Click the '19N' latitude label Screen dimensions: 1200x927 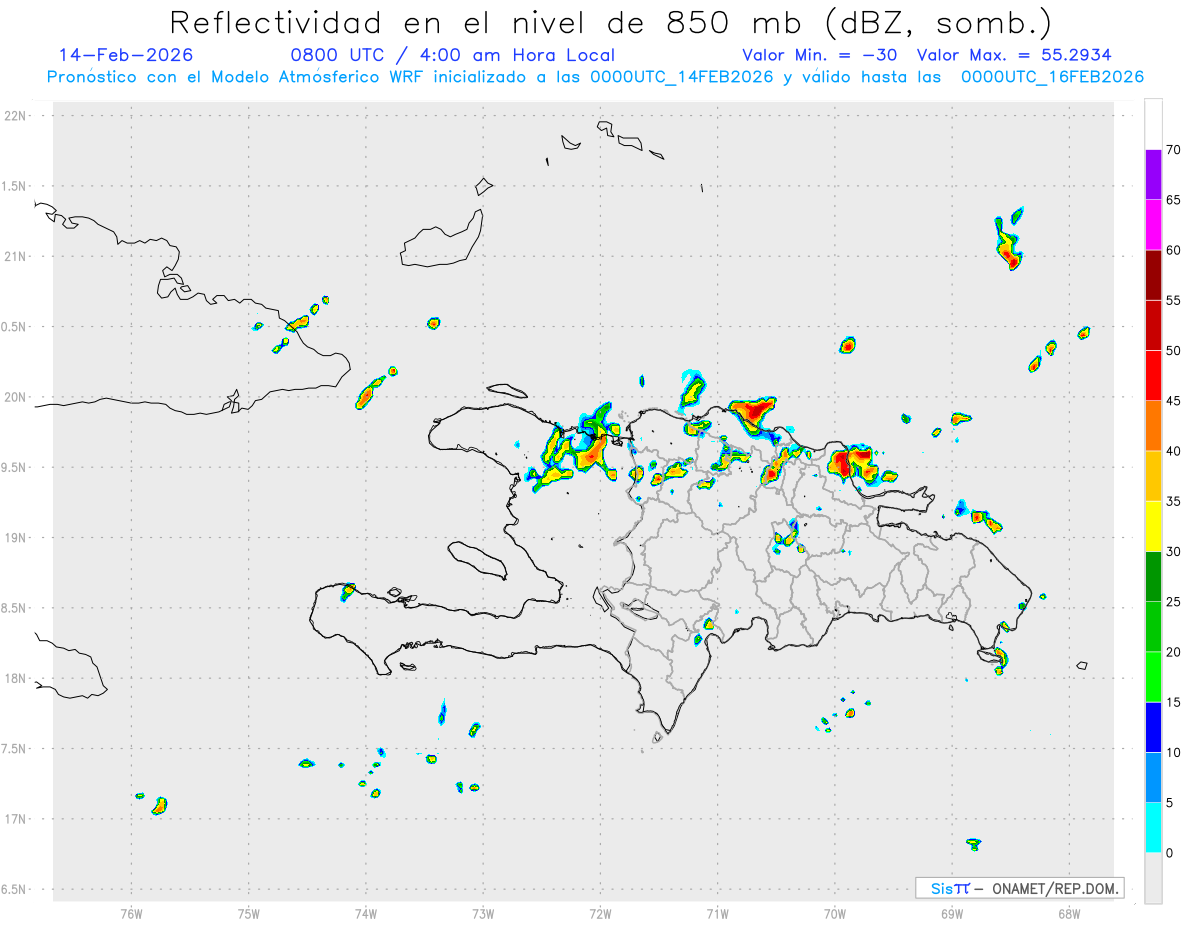(x=16, y=538)
